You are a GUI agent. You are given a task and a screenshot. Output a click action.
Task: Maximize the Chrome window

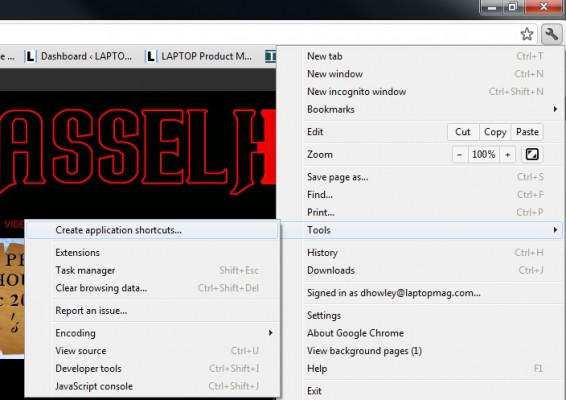point(513,6)
